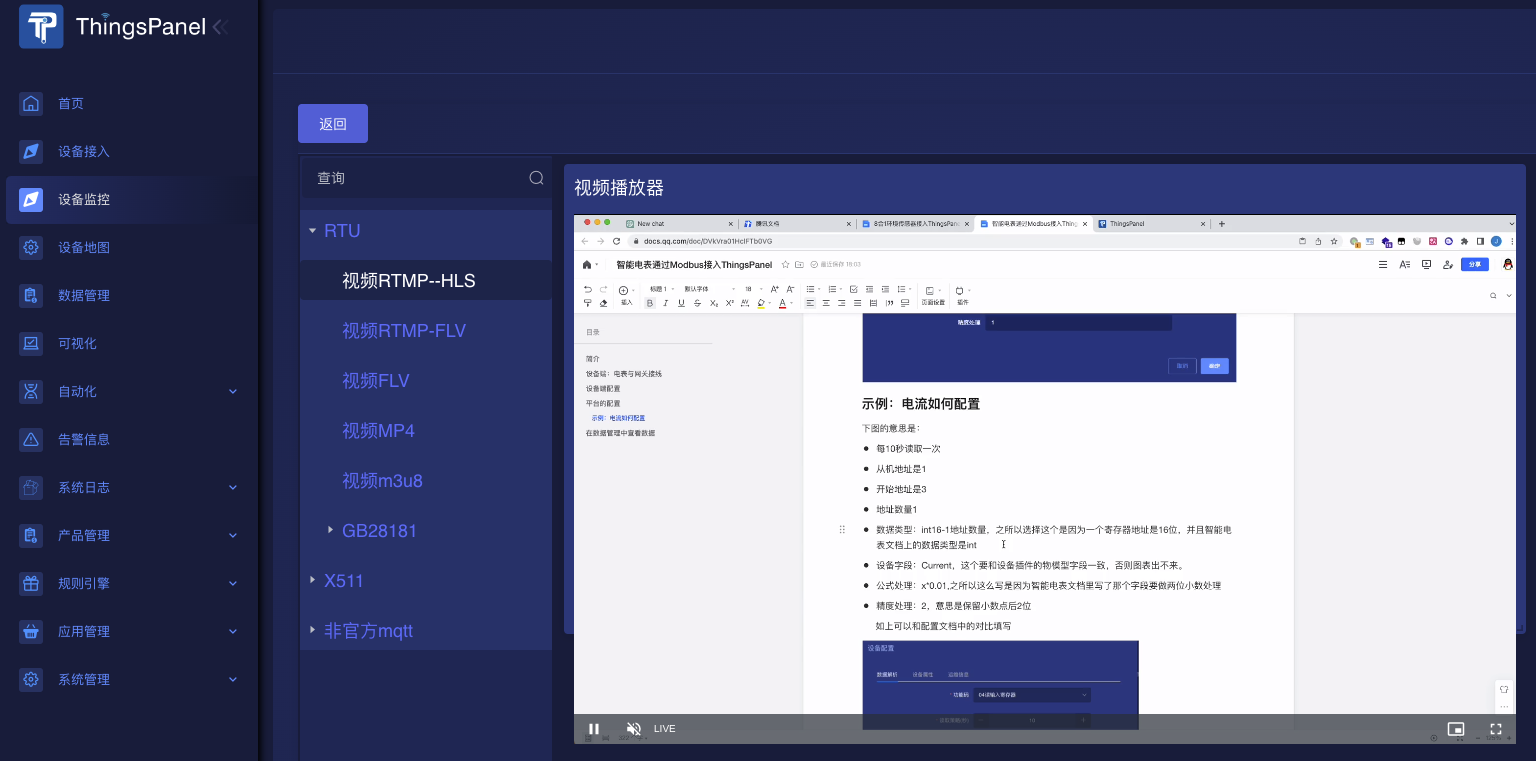Click the 返回 back button
This screenshot has height=761, width=1536.
(x=332, y=123)
